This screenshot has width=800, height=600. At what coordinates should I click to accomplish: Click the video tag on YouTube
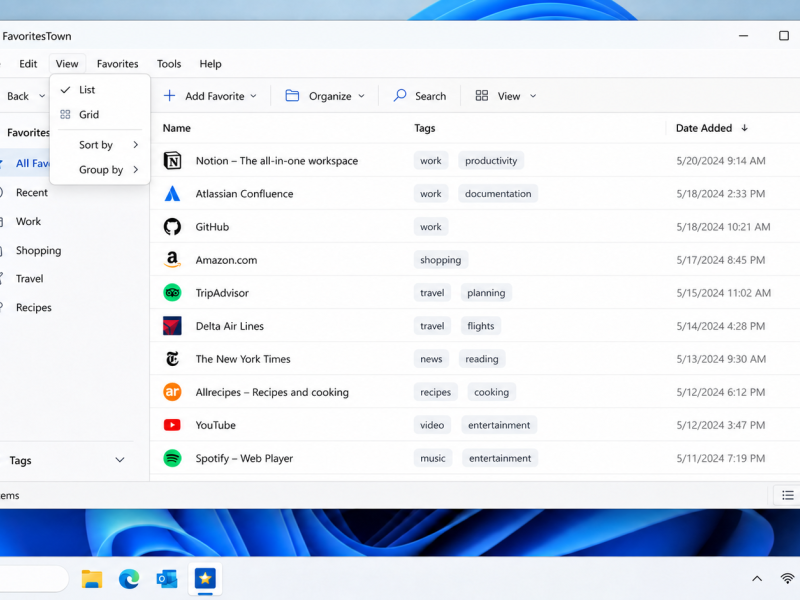pos(432,425)
